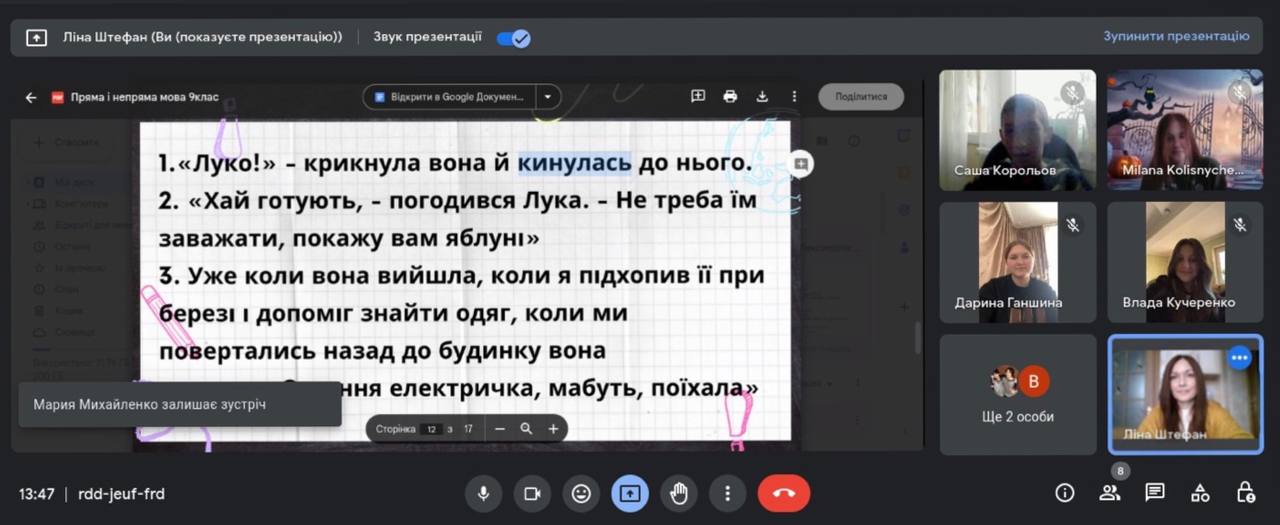Zoom in with the plus button
The height and width of the screenshot is (525, 1280).
(x=553, y=429)
